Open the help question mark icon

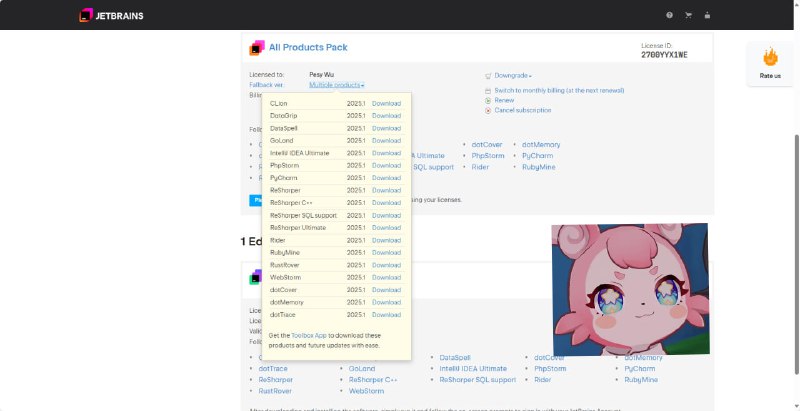click(x=669, y=15)
